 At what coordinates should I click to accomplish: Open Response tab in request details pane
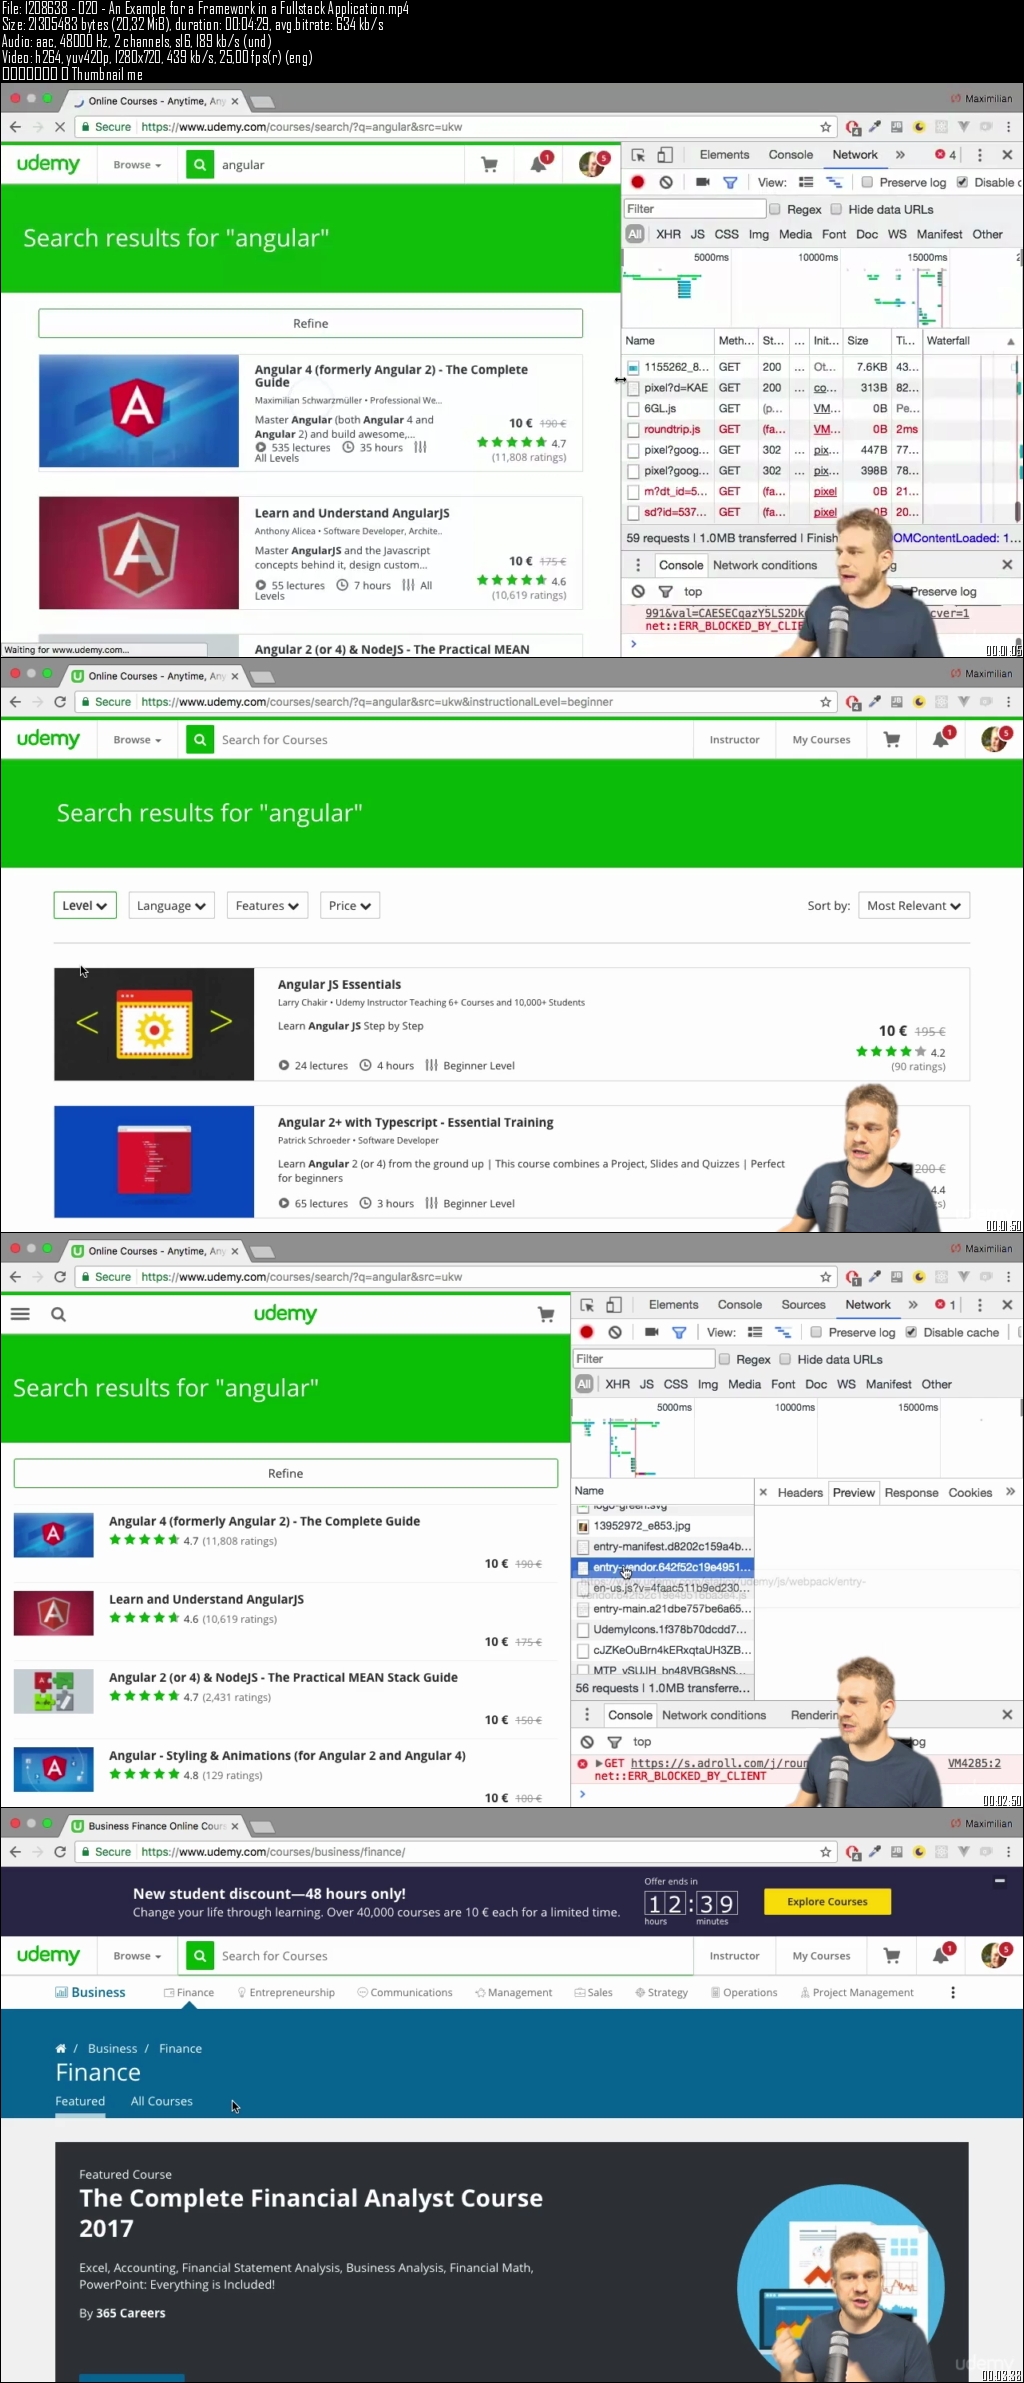tap(911, 1493)
